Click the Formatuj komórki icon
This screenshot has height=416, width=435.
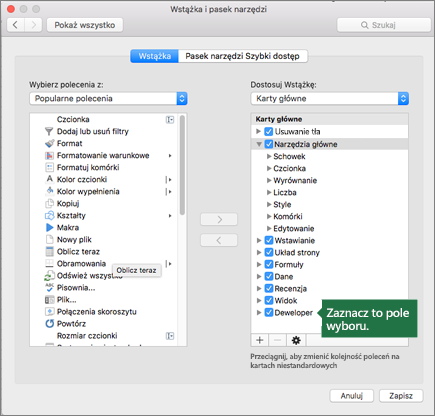(x=49, y=167)
